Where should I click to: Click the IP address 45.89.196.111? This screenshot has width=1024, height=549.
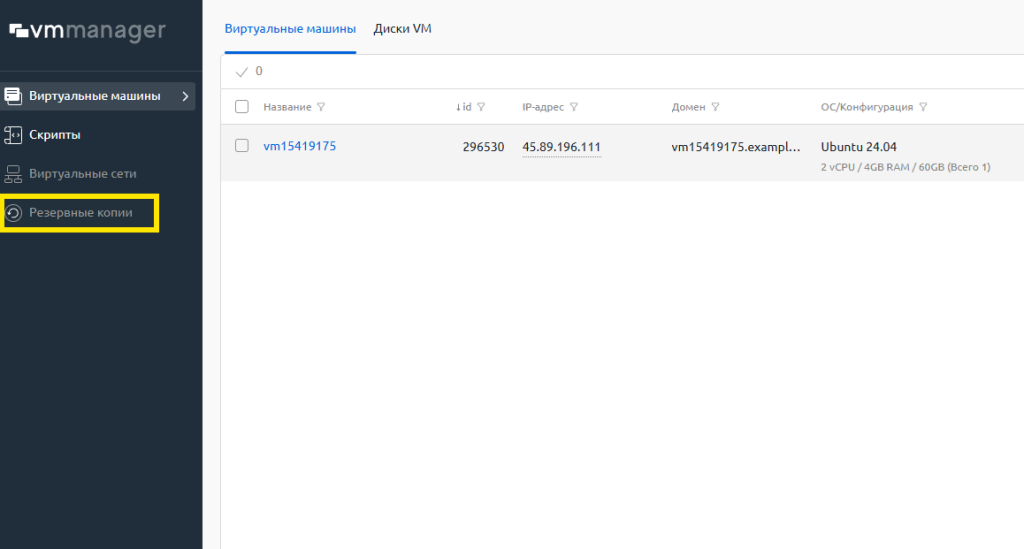561,147
